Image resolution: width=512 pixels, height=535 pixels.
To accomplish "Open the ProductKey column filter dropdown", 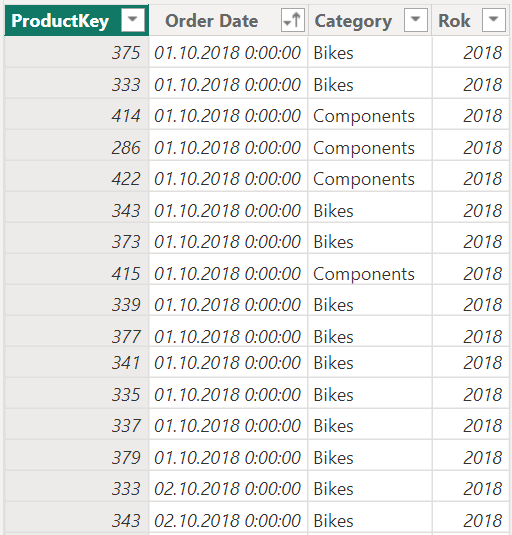I will [x=133, y=20].
